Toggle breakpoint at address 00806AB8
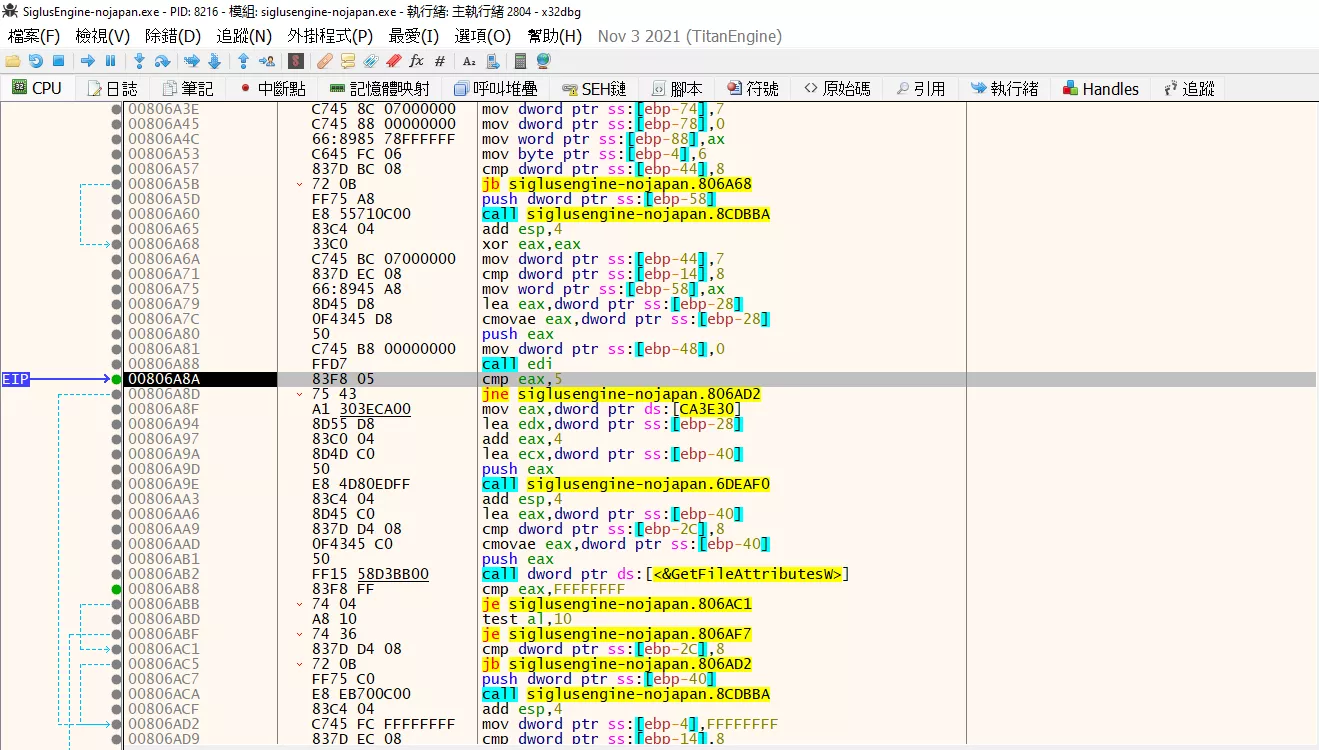 (116, 589)
